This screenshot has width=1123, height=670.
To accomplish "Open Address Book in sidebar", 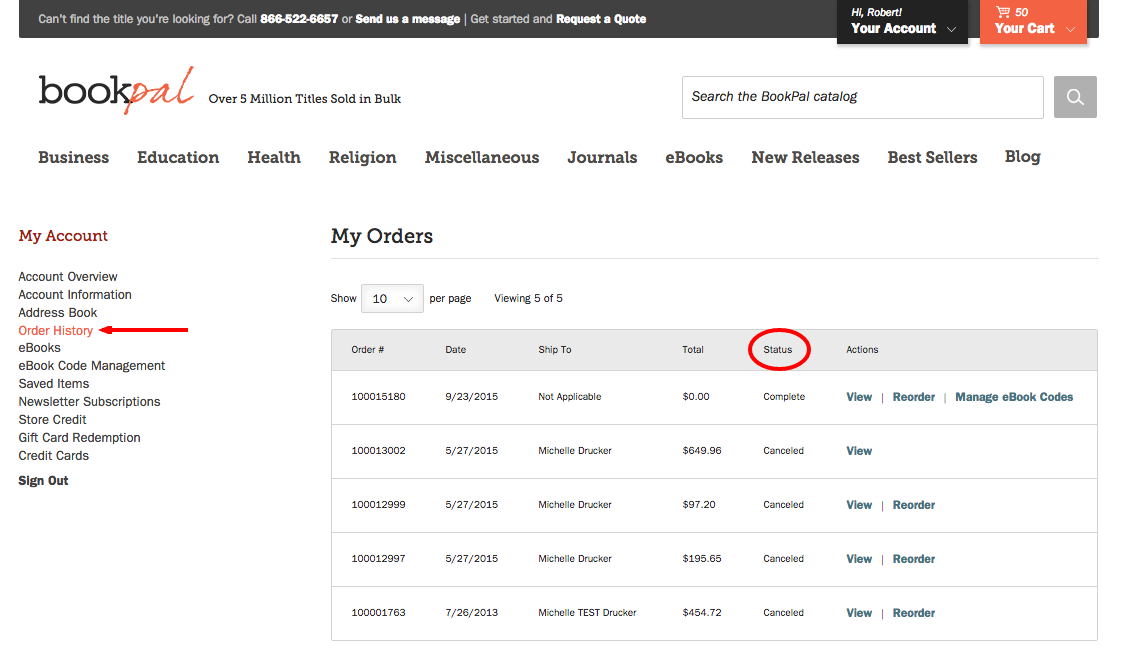I will point(58,312).
